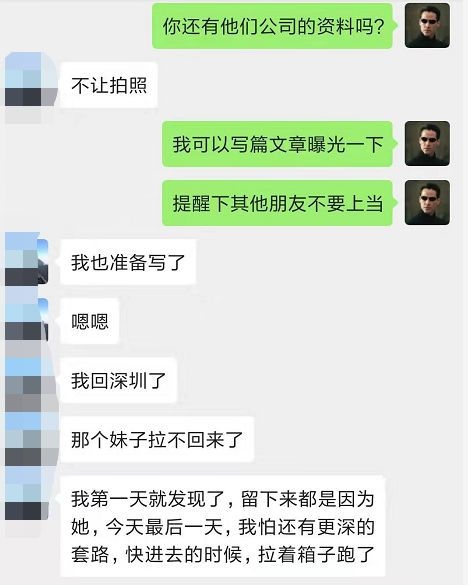
Task: Select the green message 我可以写篇文章曝光一下
Action: coord(278,144)
